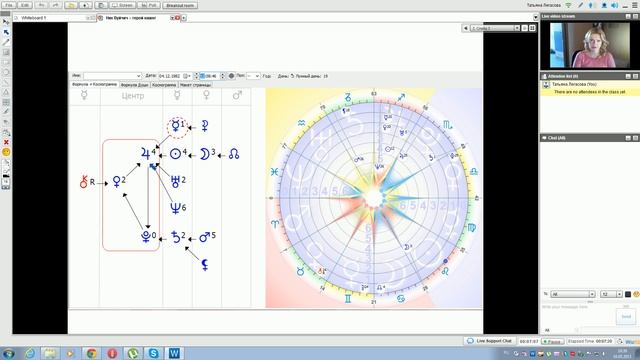The height and width of the screenshot is (360, 640).
Task: Open the name combo box in chart toolbar
Action: pyautogui.click(x=112, y=76)
